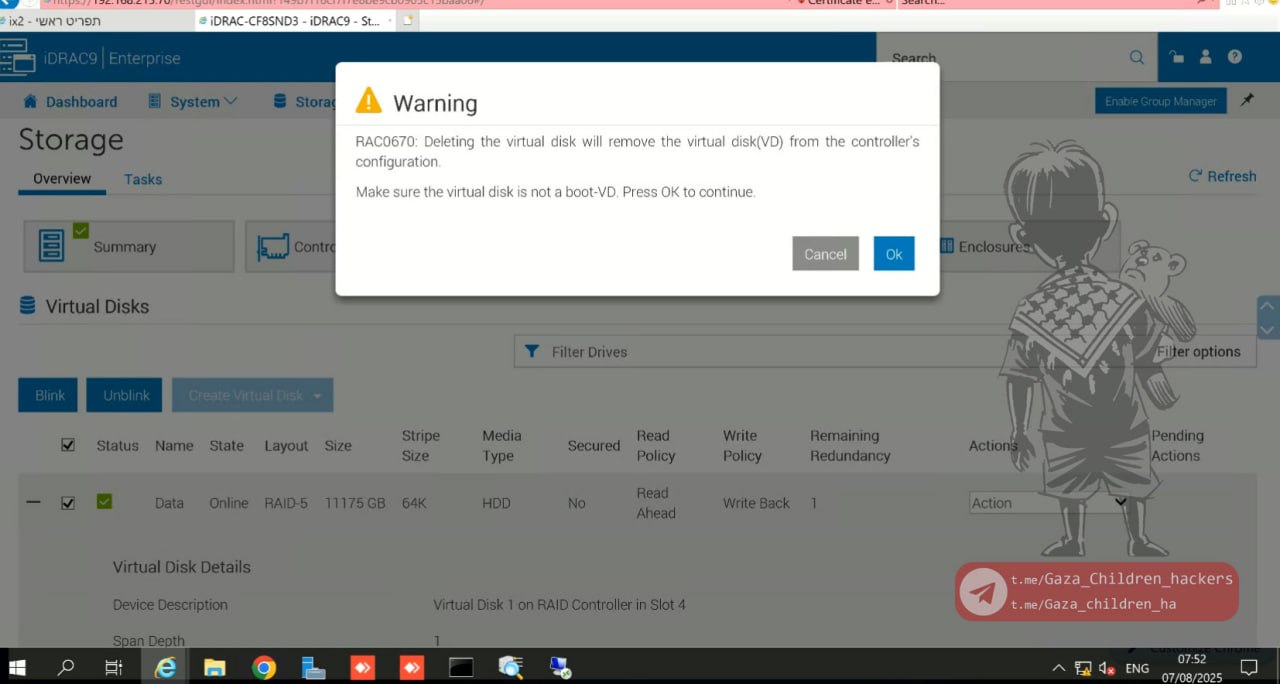Click the Refresh link
This screenshot has width=1280, height=684.
pos(1222,176)
